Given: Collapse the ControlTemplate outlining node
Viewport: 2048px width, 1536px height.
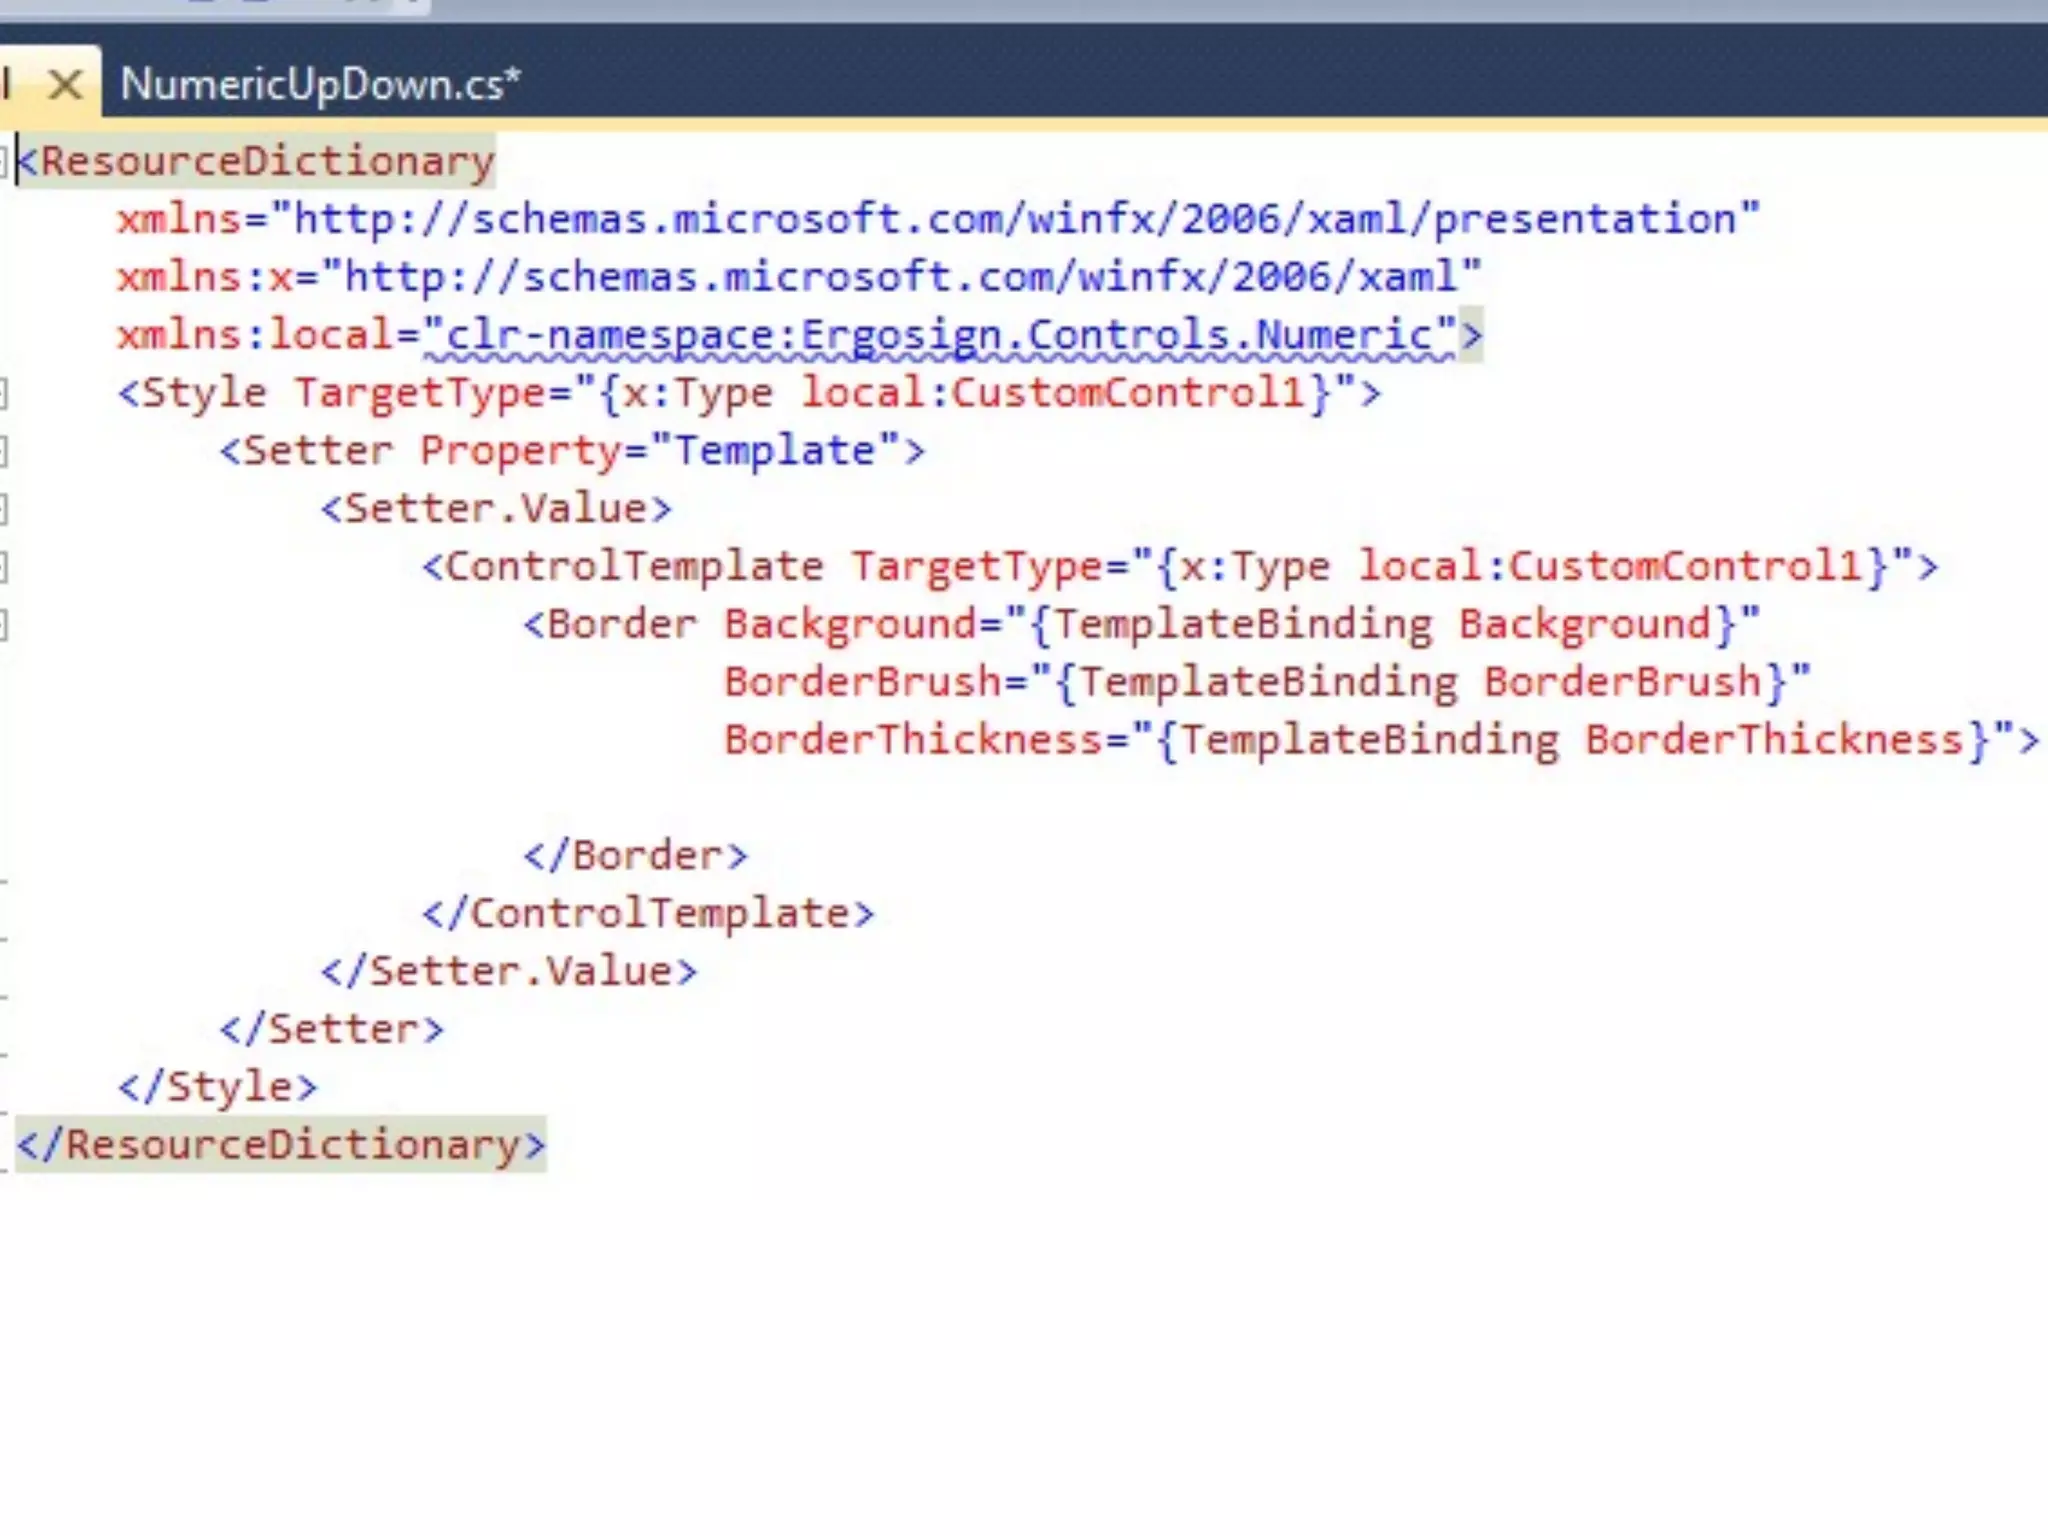Looking at the screenshot, I should click(x=3, y=568).
